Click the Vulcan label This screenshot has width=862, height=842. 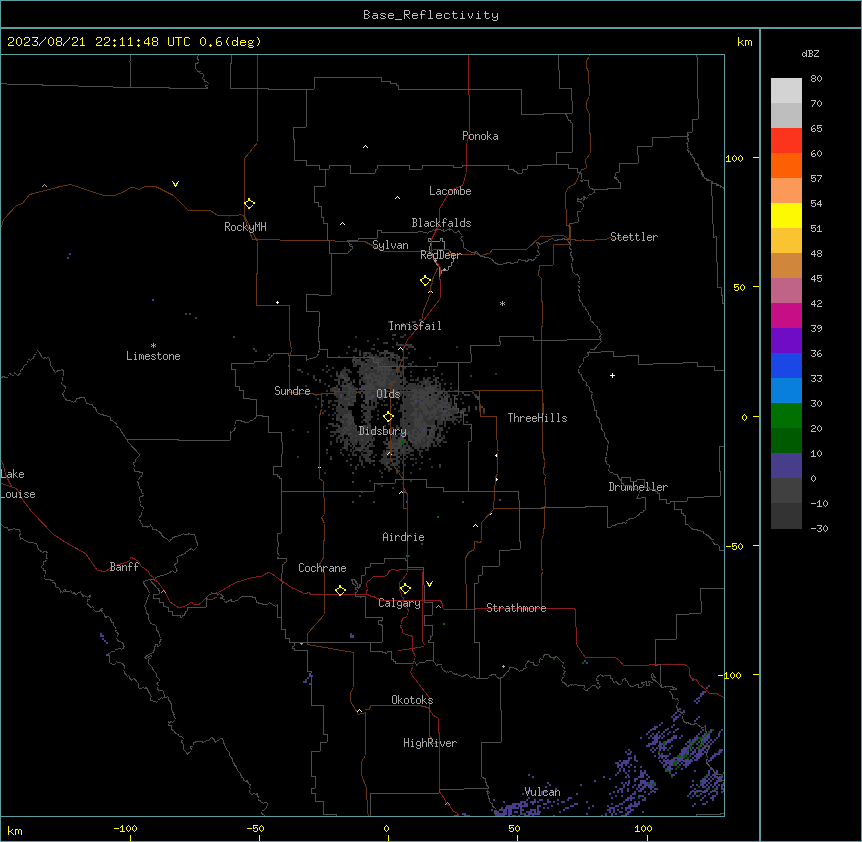pyautogui.click(x=542, y=792)
